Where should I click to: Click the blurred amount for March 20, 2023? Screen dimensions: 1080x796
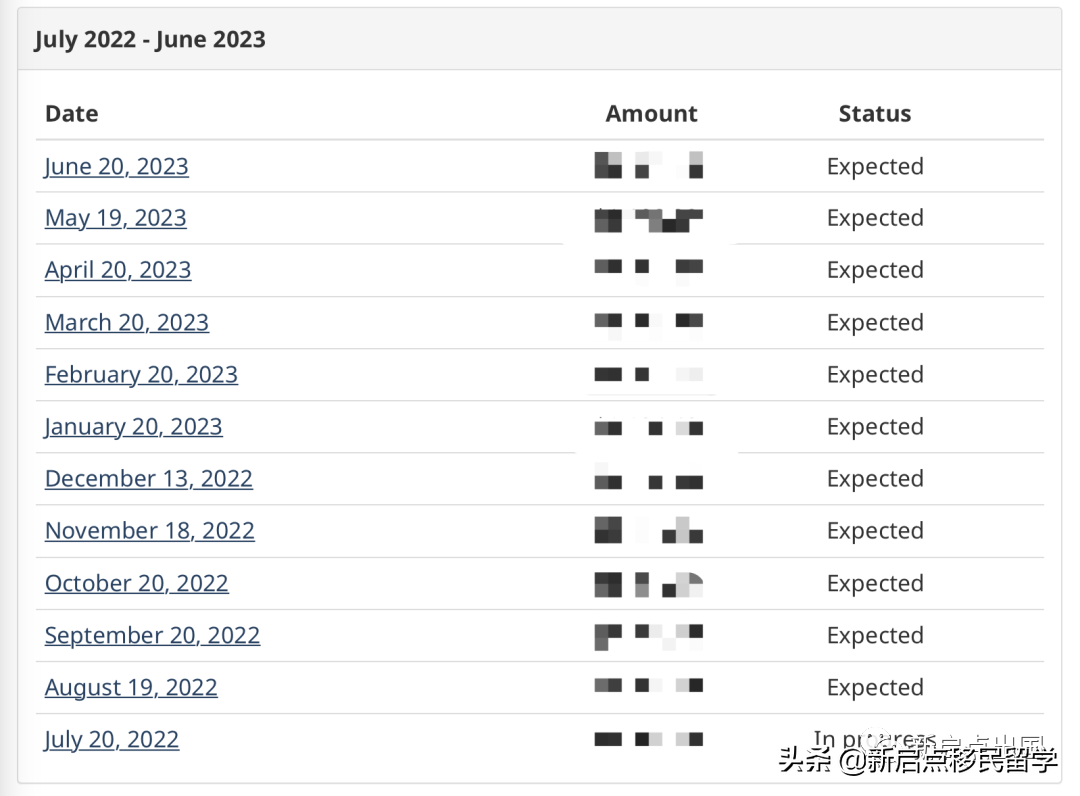pyautogui.click(x=649, y=321)
